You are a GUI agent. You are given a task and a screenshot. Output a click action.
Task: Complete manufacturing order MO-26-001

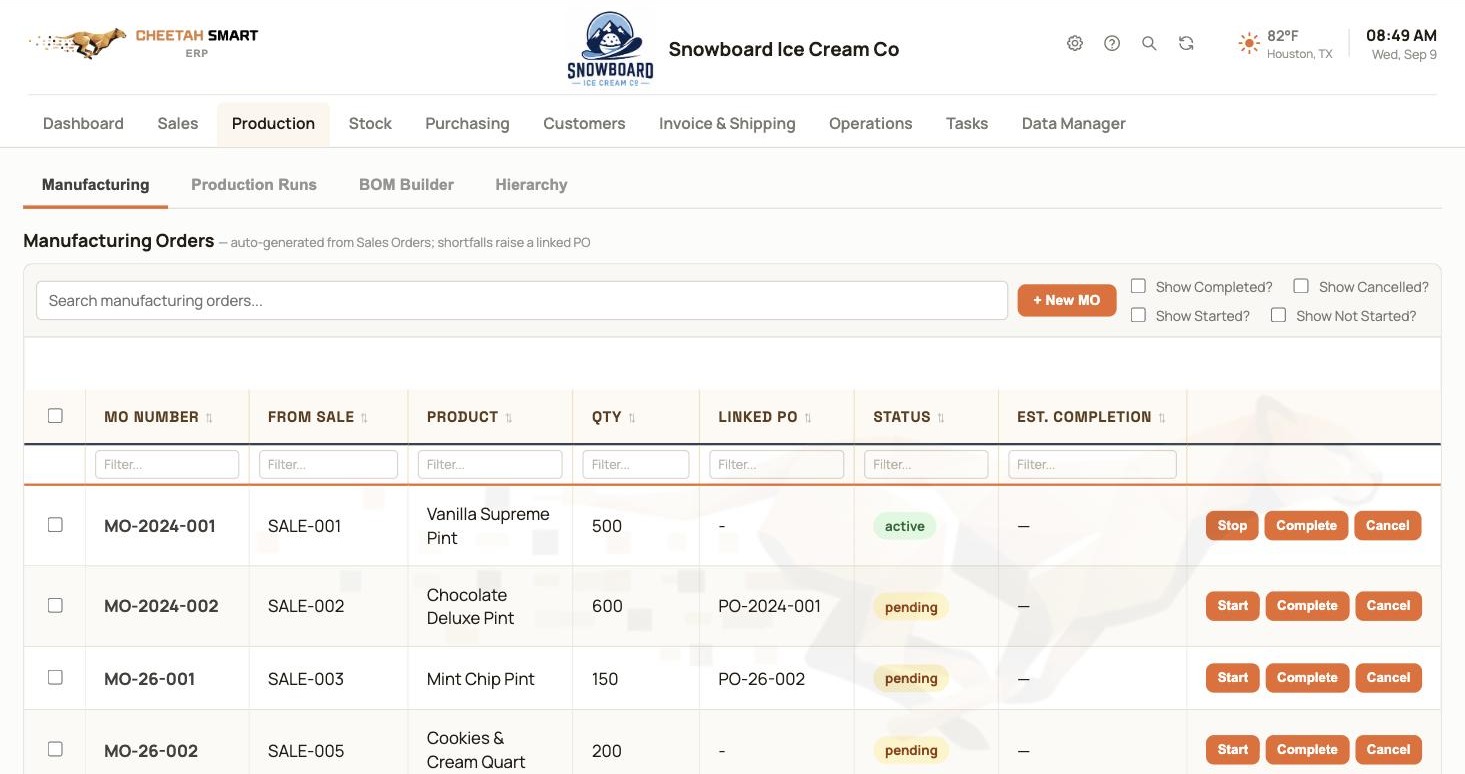[x=1307, y=678]
